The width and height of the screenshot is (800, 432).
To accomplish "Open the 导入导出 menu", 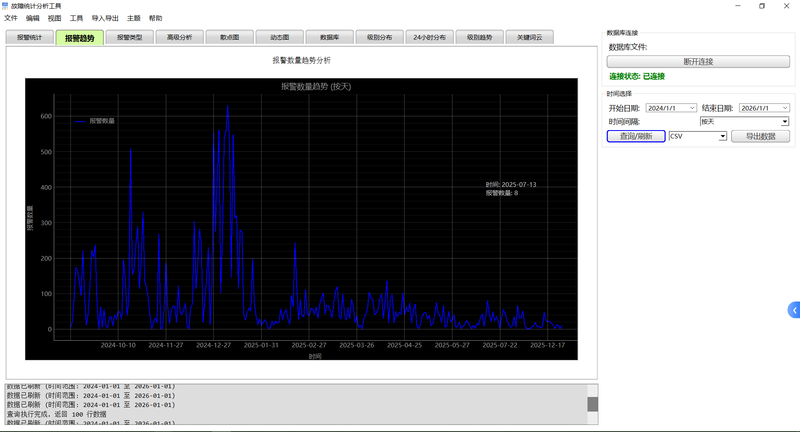I will tap(105, 18).
